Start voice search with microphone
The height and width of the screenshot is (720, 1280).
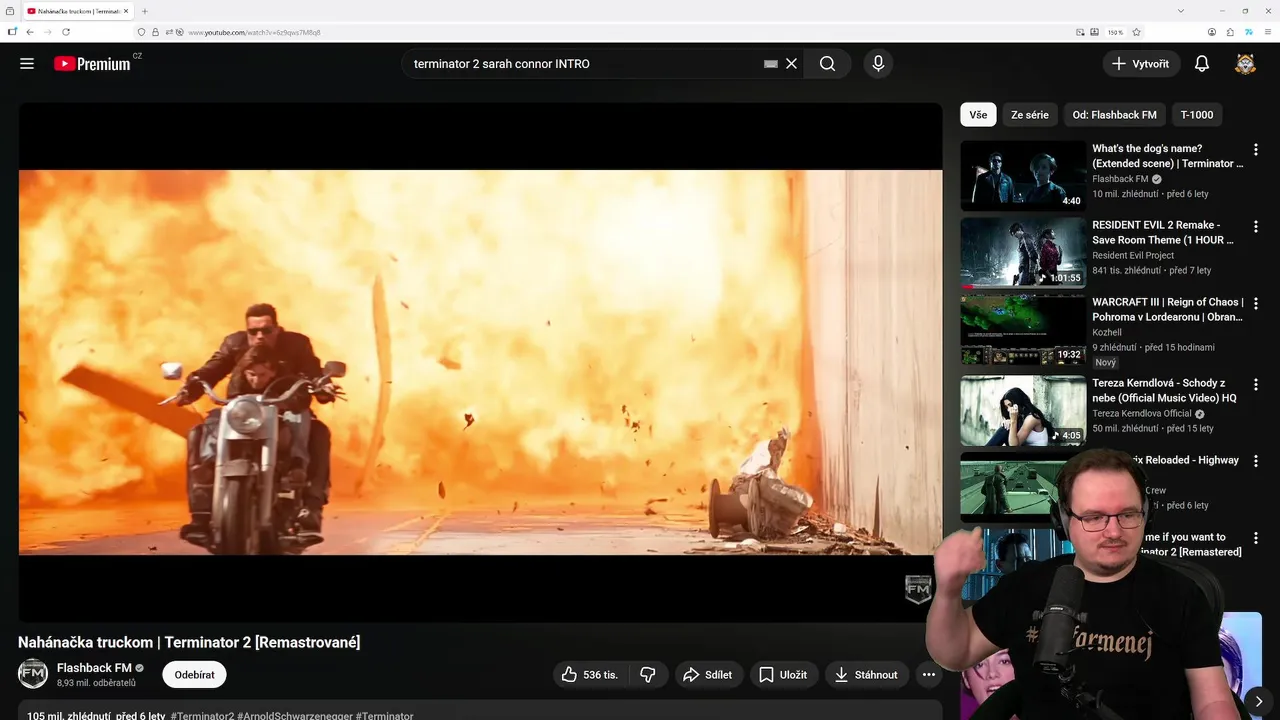coord(878,63)
